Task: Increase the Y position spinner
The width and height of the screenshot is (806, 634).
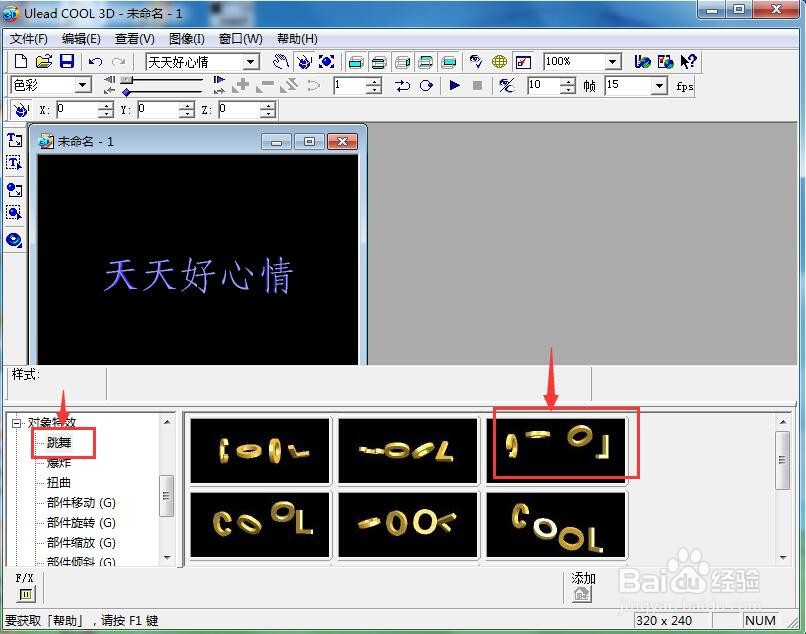Action: coord(187,105)
